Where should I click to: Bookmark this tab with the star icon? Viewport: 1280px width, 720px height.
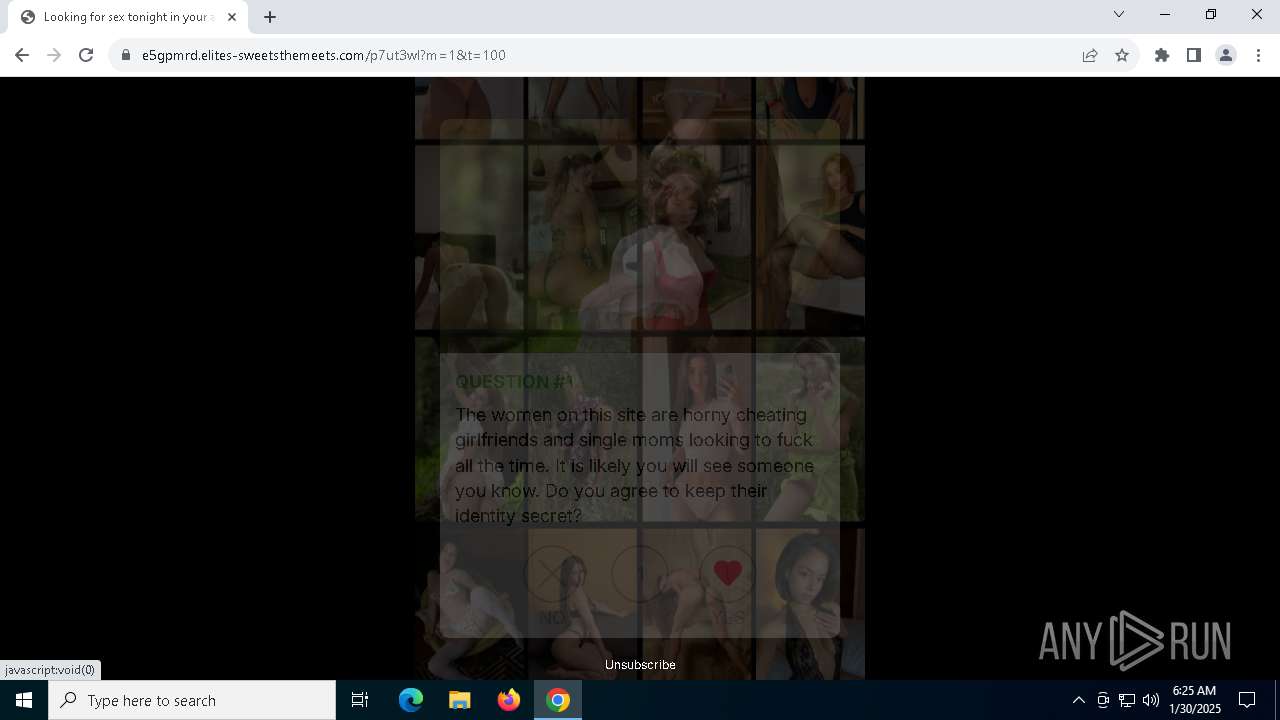pyautogui.click(x=1122, y=55)
